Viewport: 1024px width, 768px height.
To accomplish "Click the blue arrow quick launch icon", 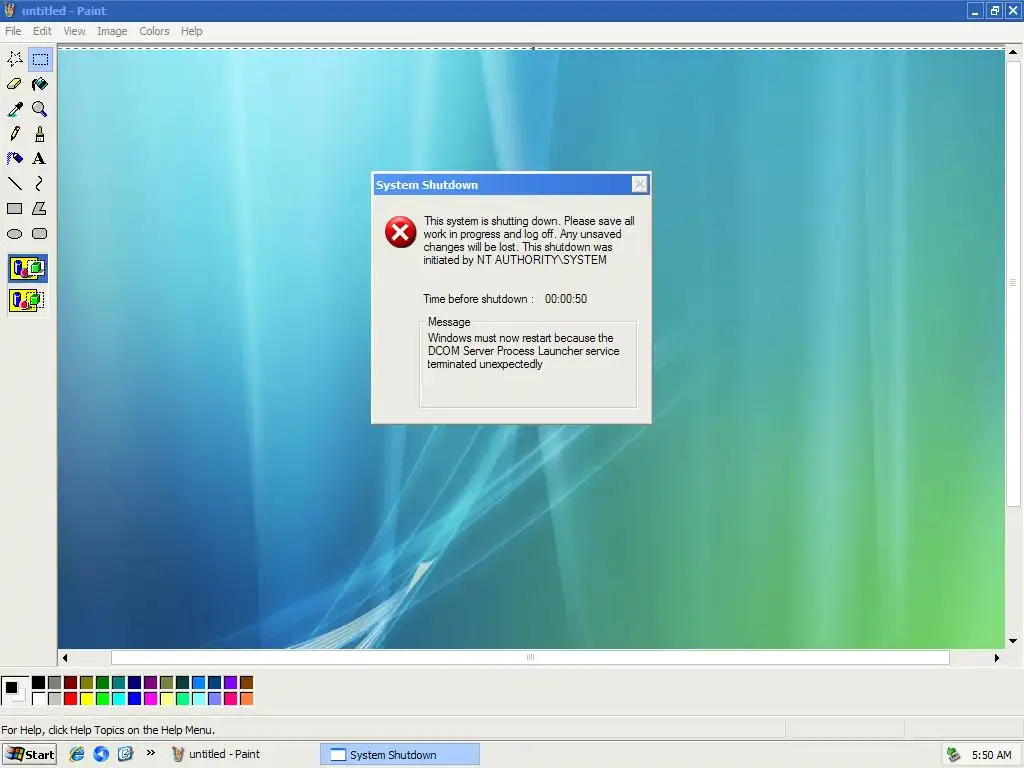I will click(101, 754).
